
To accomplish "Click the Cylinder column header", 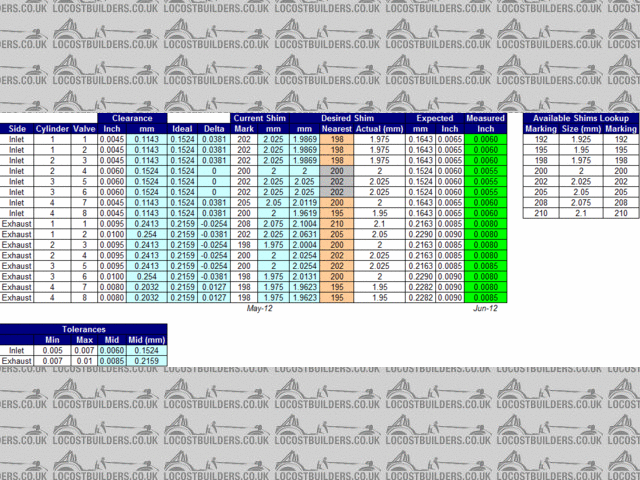I will (x=53, y=129).
